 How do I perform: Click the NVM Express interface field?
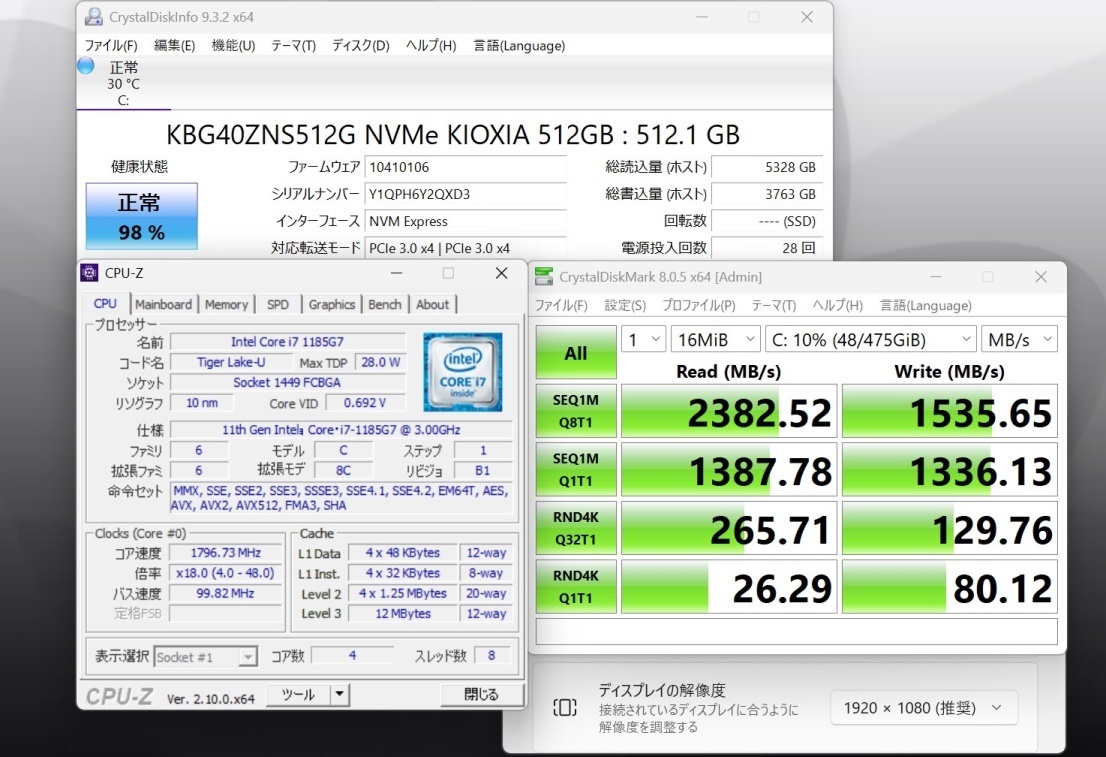tap(466, 222)
